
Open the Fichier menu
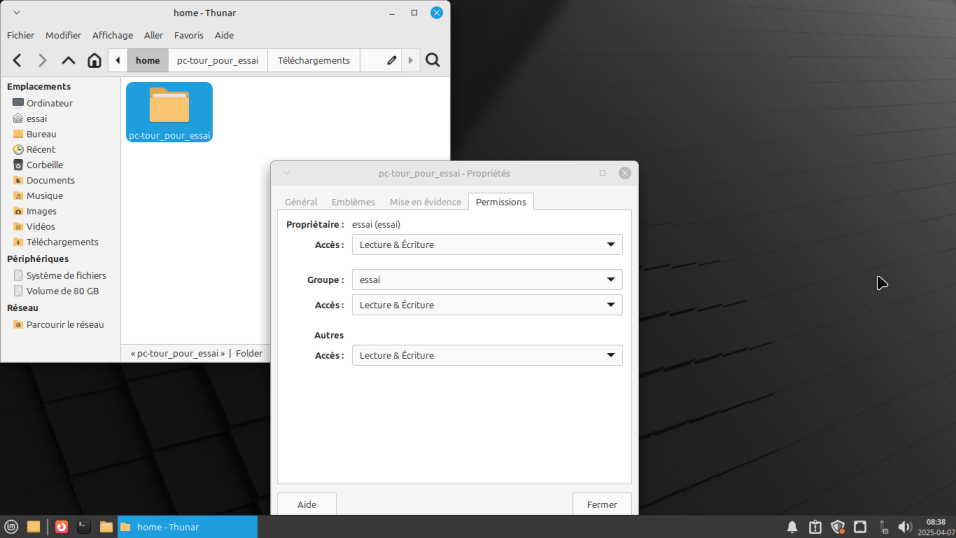(x=20, y=35)
